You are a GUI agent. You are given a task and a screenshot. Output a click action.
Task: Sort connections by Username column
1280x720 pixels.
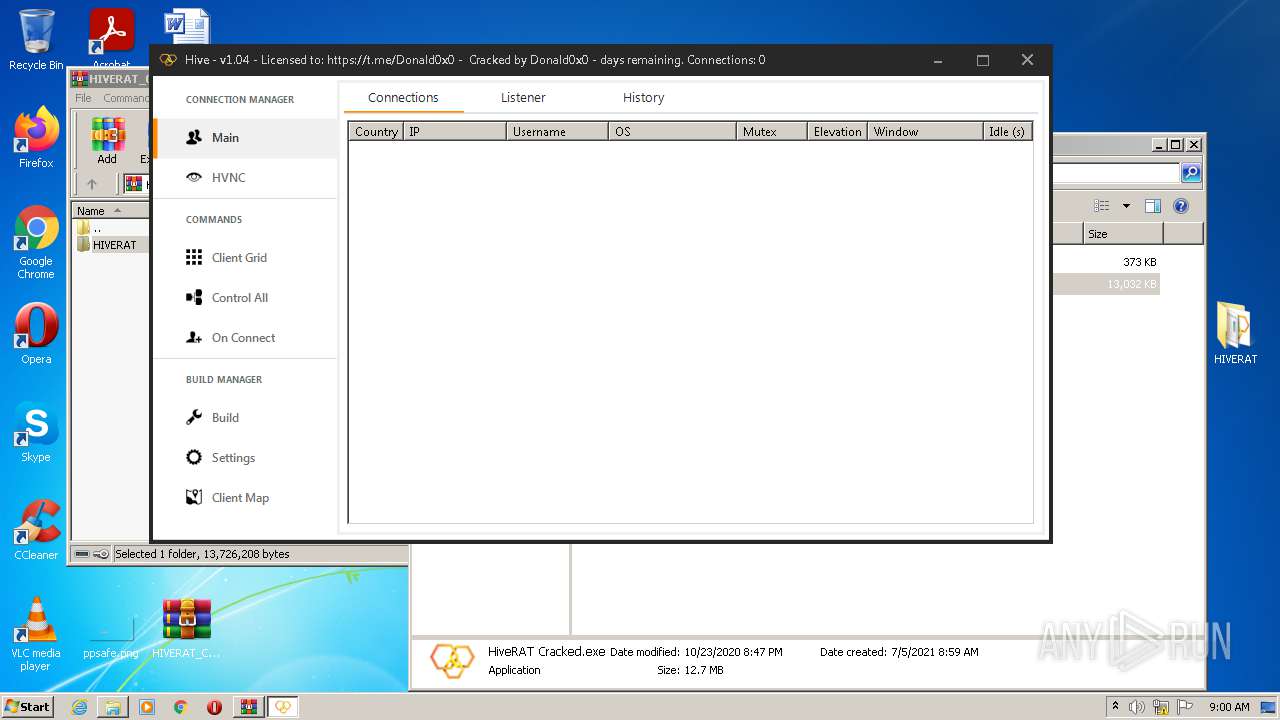point(558,132)
